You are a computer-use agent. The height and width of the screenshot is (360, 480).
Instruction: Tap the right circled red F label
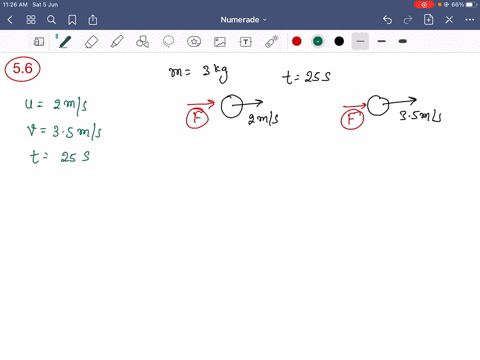(x=352, y=119)
